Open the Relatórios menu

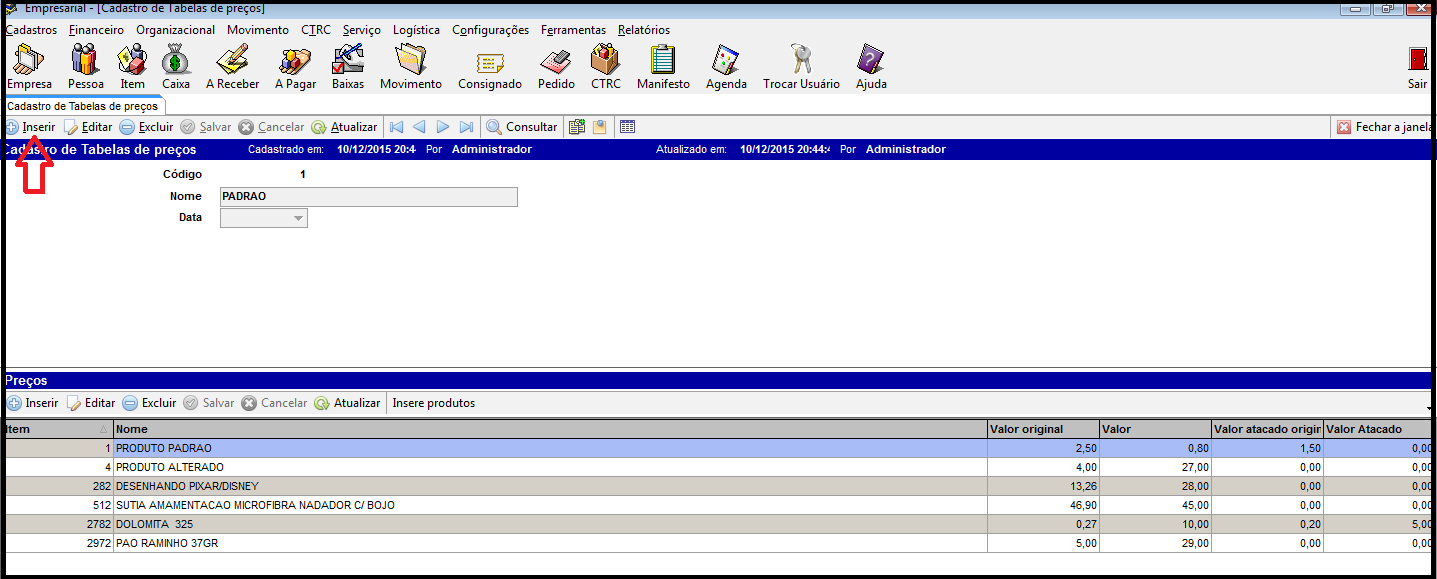643,30
